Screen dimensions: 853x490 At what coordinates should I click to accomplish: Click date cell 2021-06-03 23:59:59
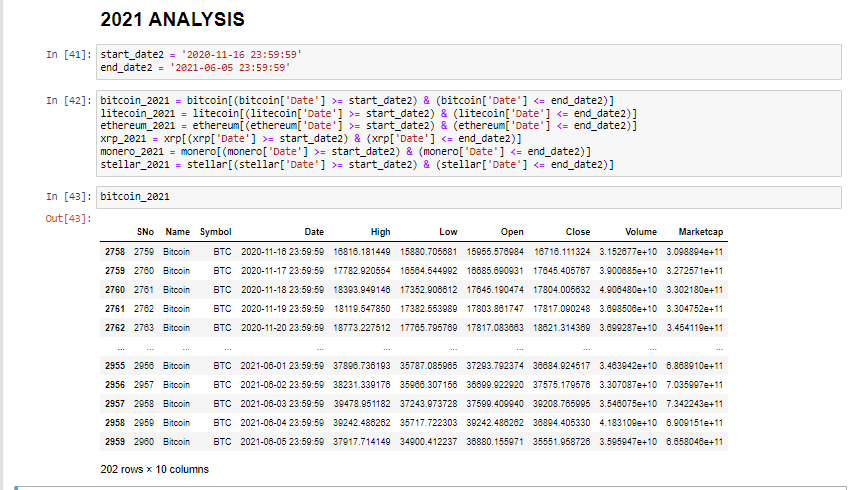(x=282, y=404)
